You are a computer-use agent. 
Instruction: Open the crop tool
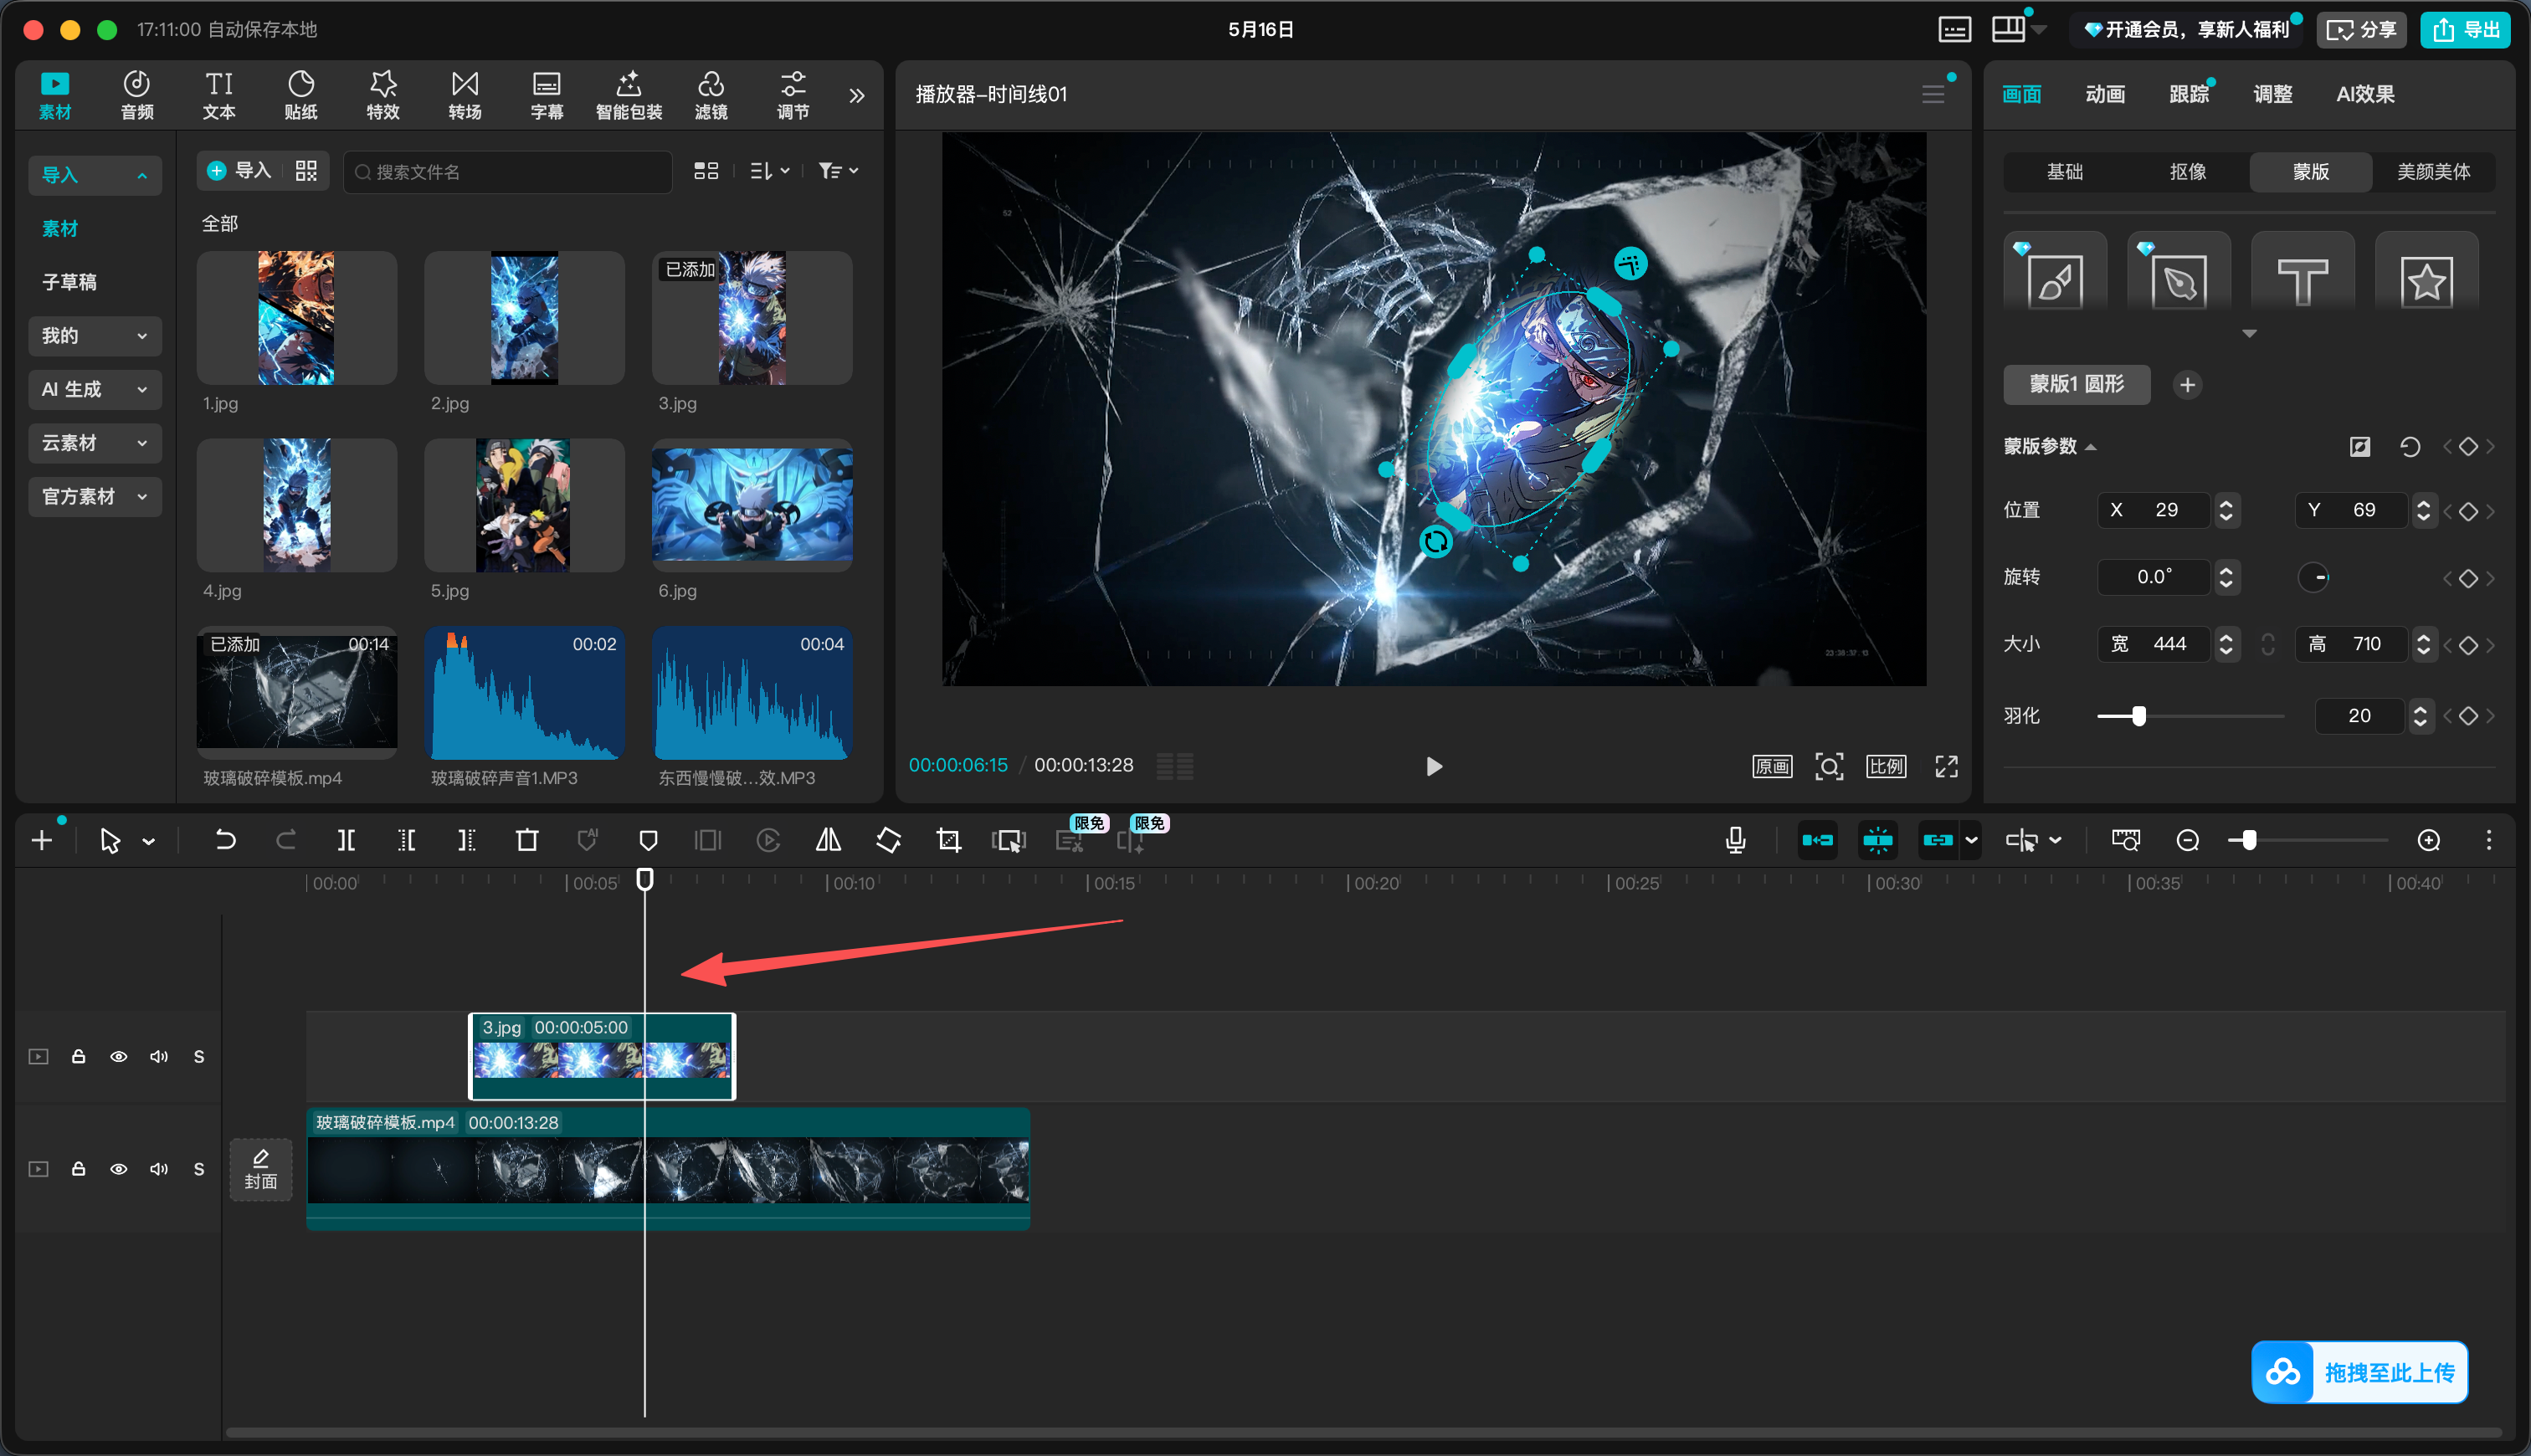click(948, 840)
